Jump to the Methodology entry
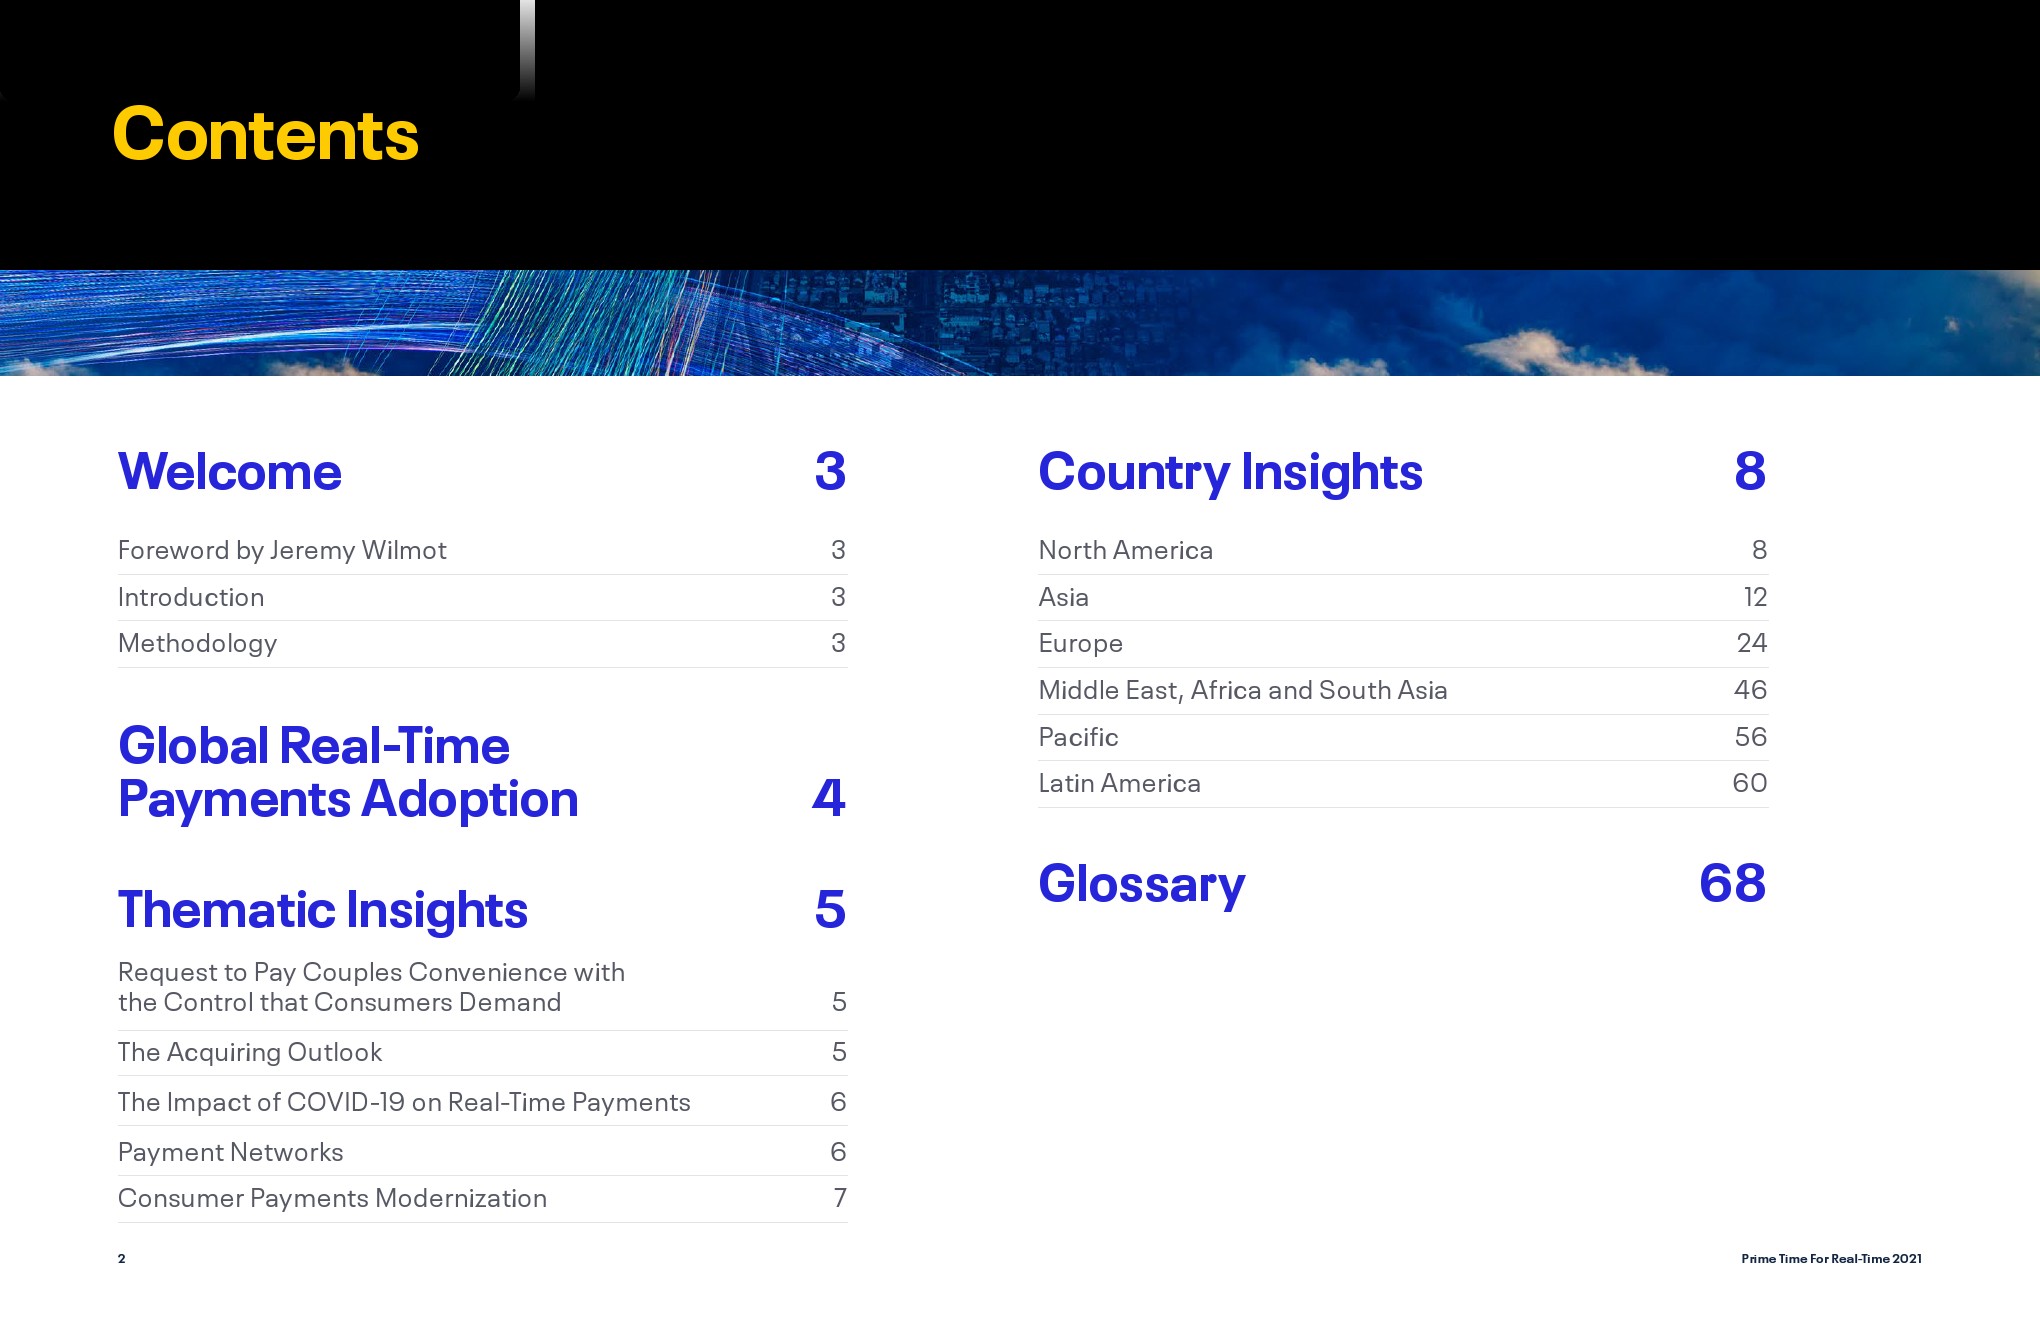 [x=197, y=643]
